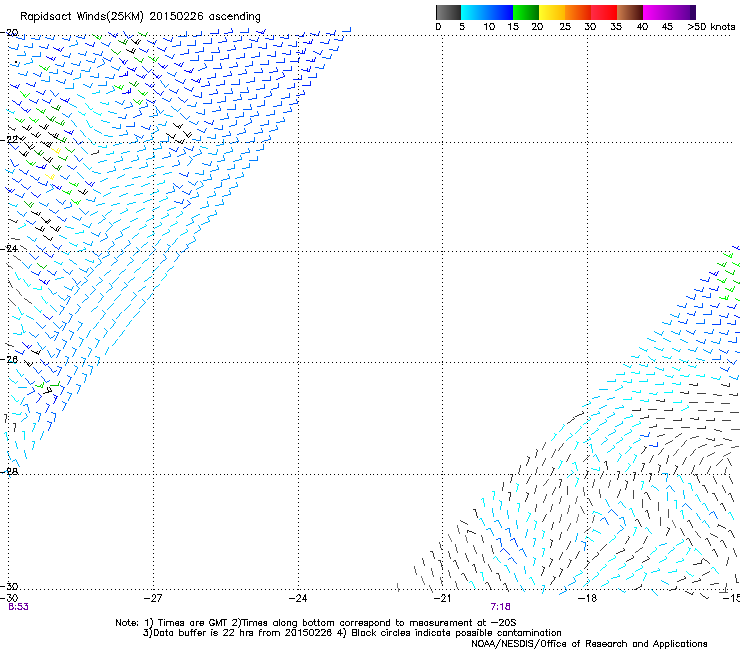Click the legend label '25'
Screen dimensions: 740x650
click(565, 27)
